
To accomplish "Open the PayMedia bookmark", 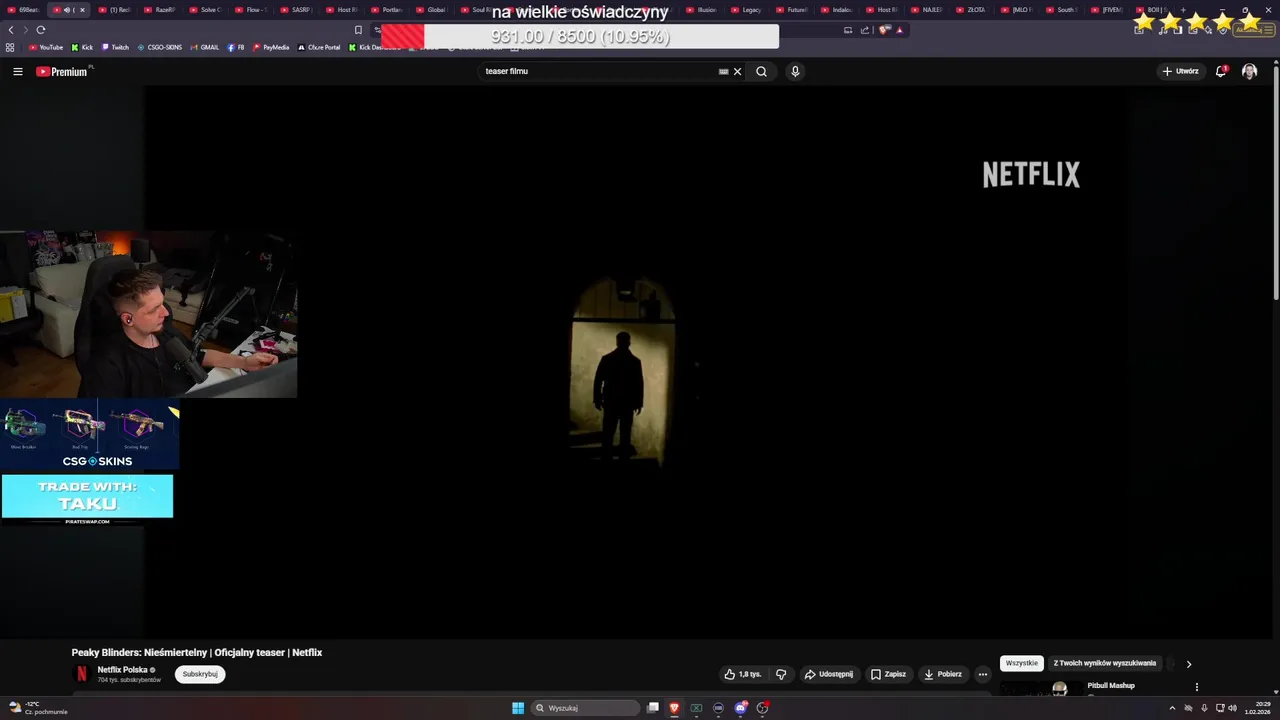I will click(x=271, y=47).
